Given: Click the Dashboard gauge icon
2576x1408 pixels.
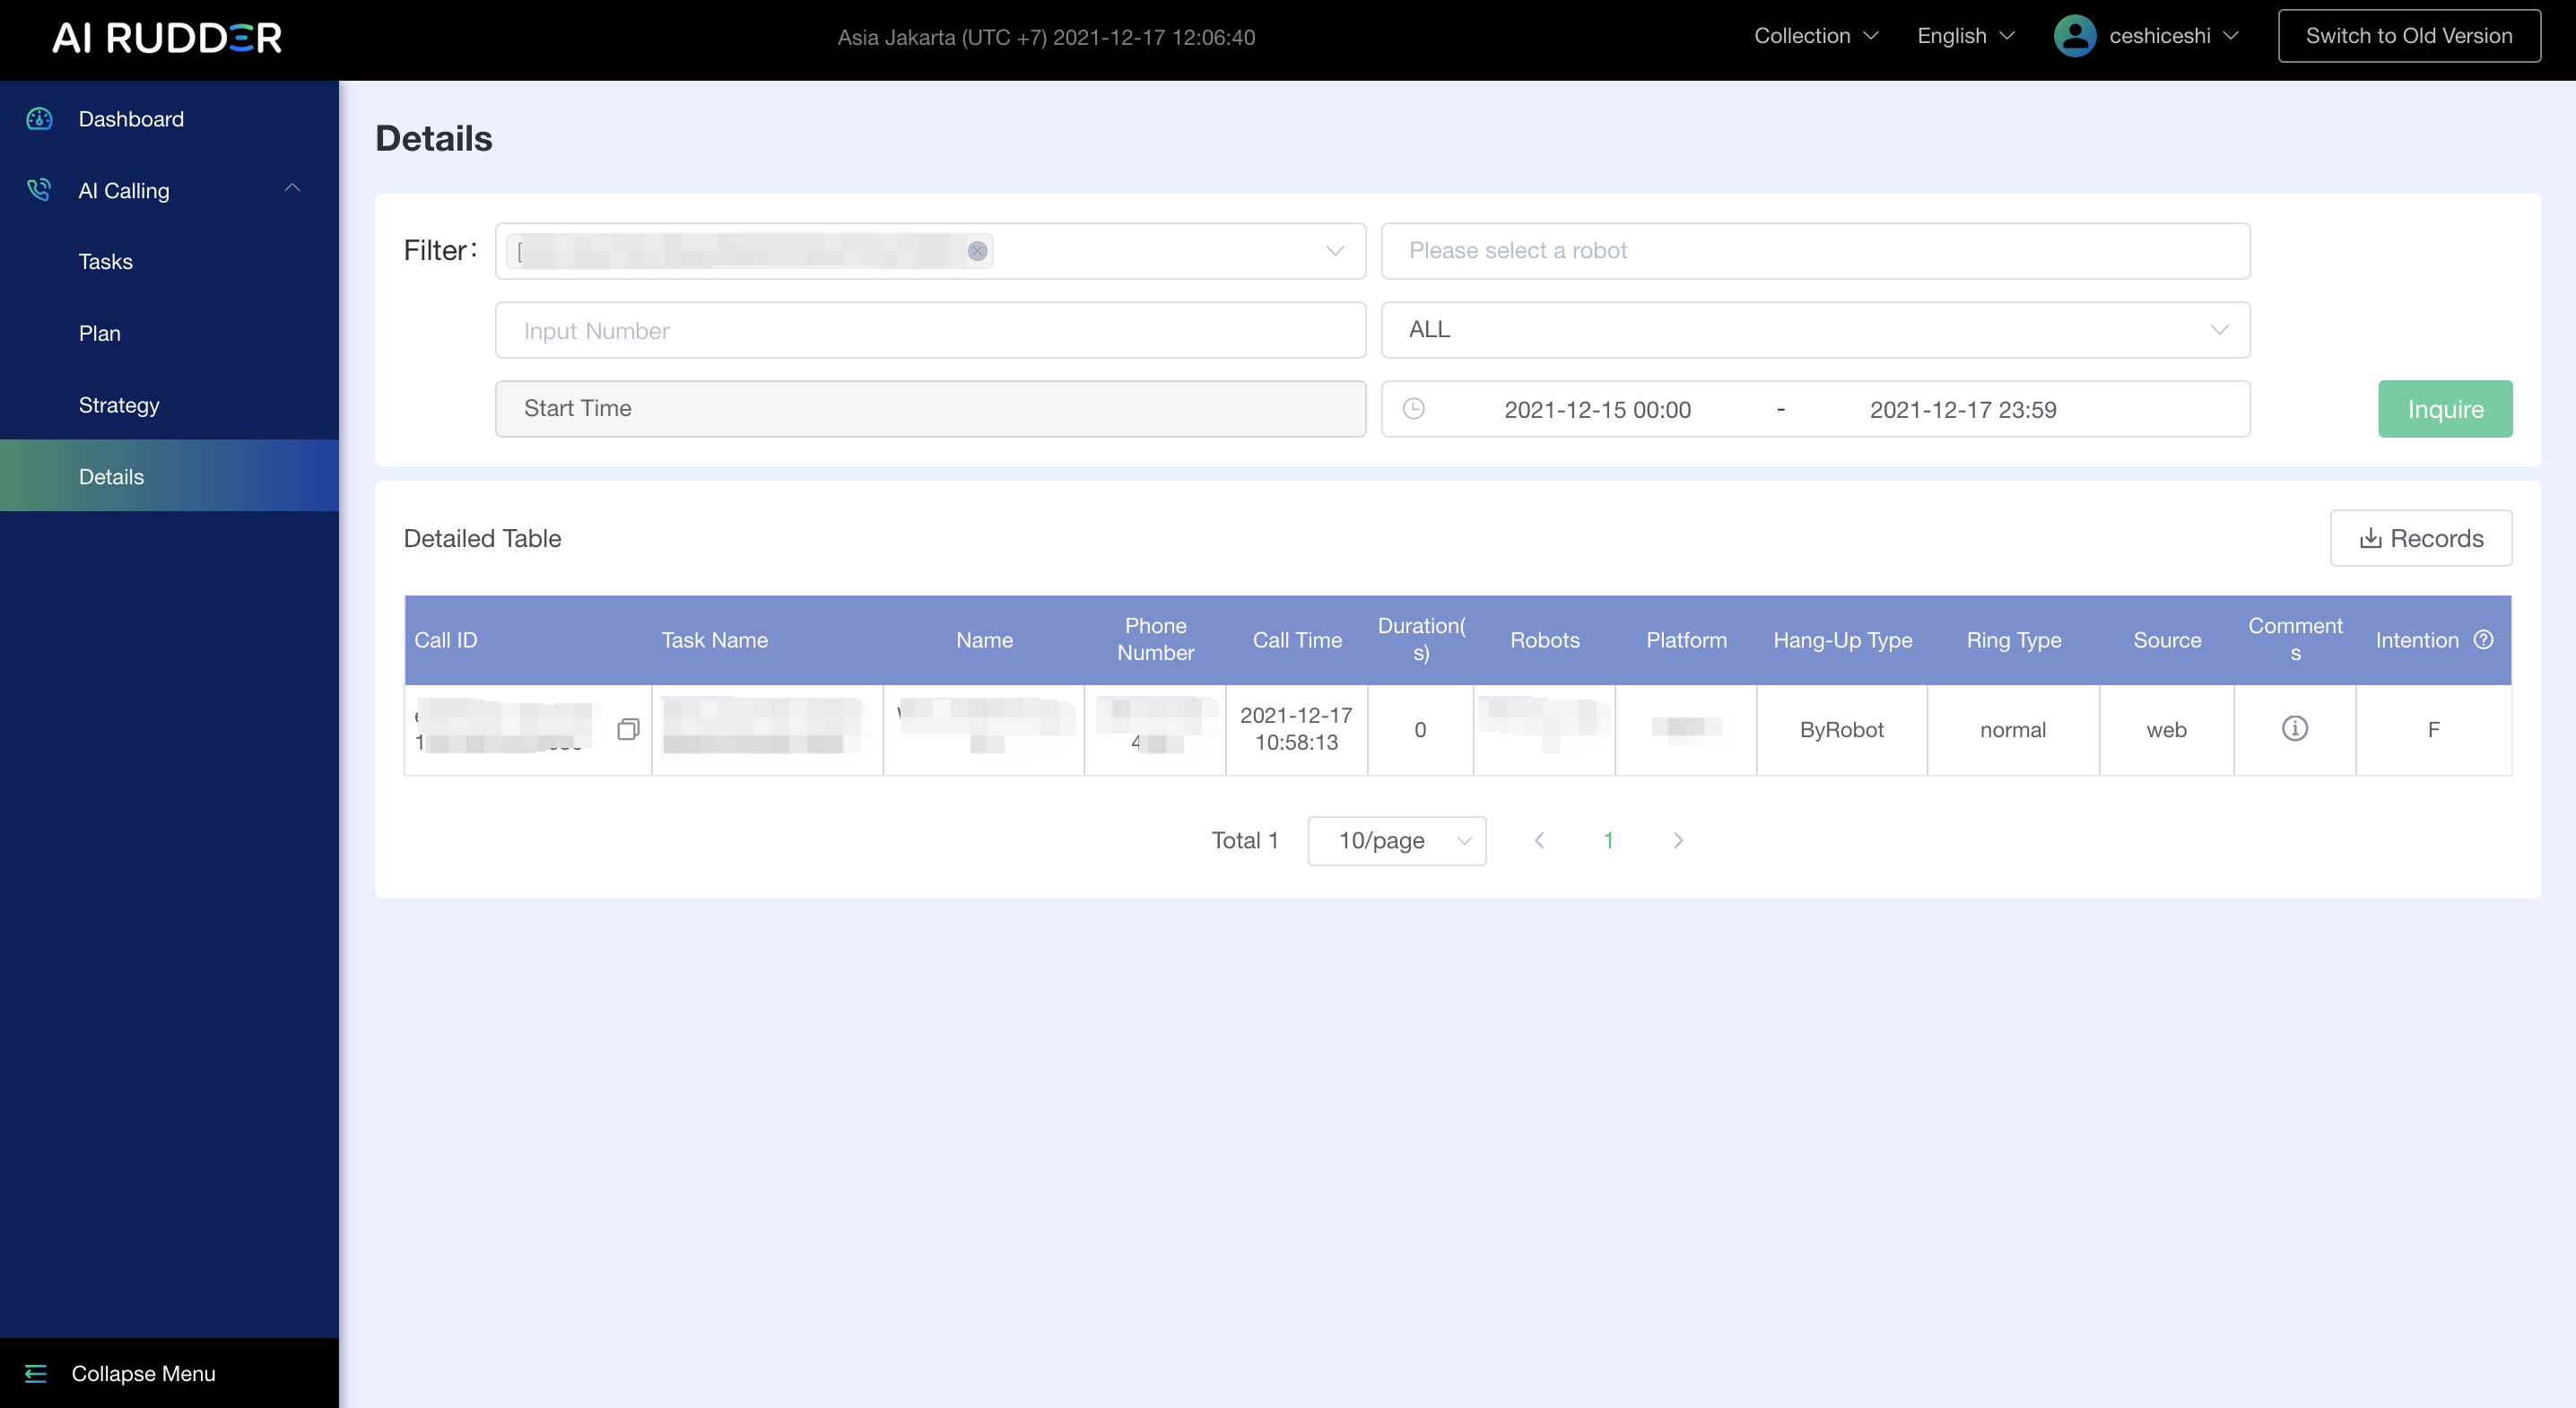Looking at the screenshot, I should (39, 119).
